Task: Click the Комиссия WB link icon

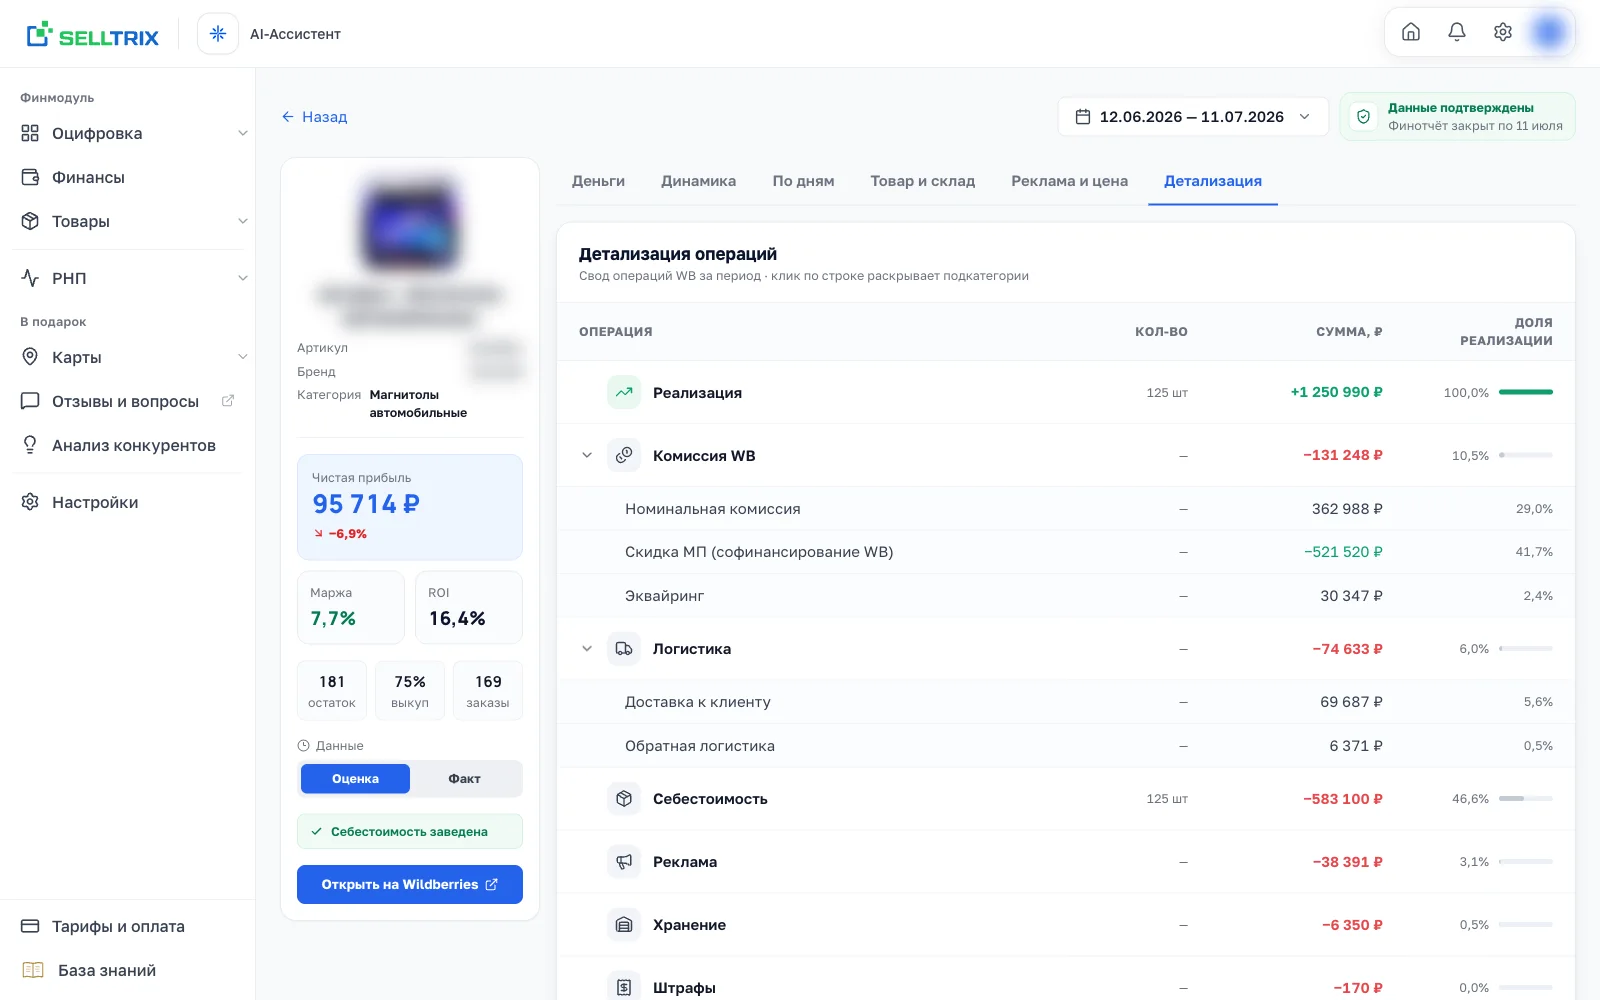Action: [x=624, y=455]
